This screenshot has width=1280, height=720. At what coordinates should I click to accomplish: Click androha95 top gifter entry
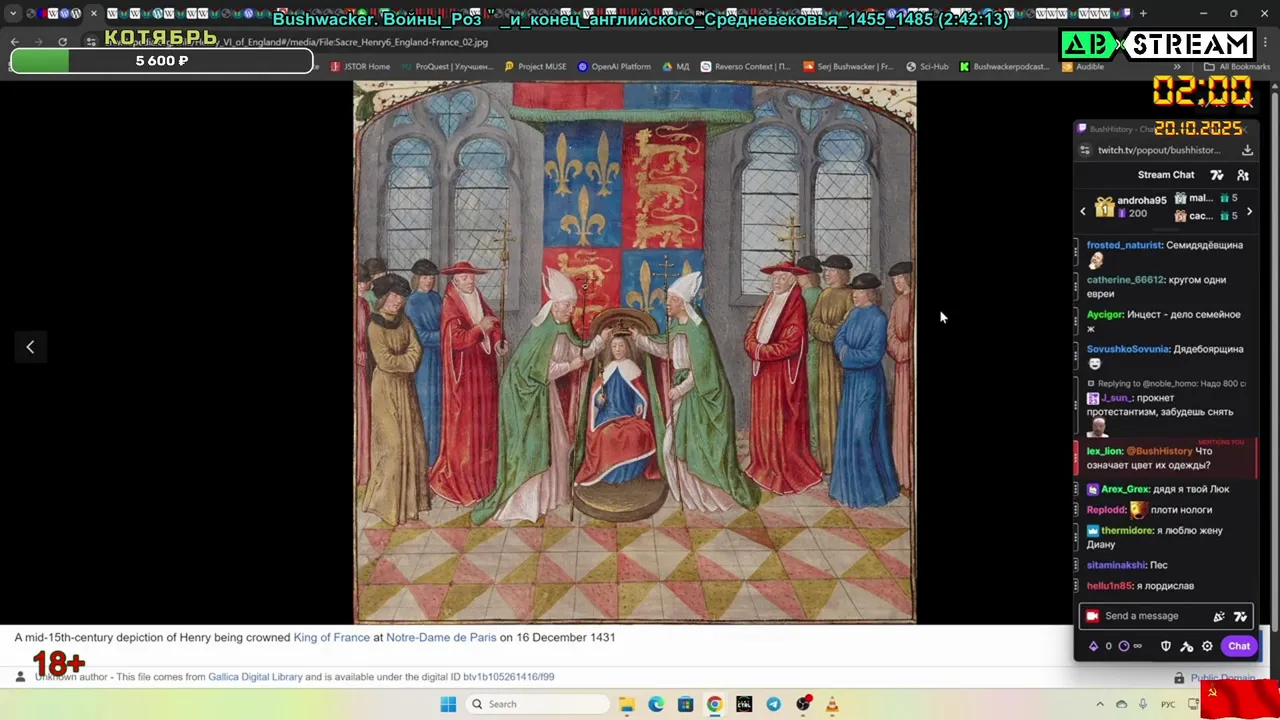(x=1131, y=207)
